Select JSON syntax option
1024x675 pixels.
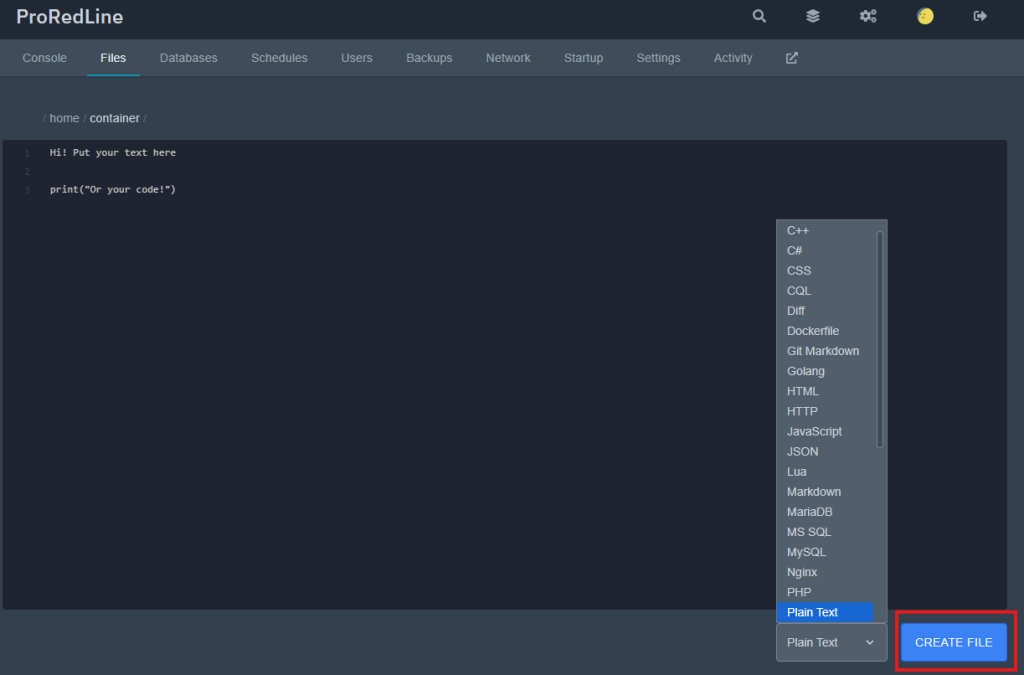(825, 452)
